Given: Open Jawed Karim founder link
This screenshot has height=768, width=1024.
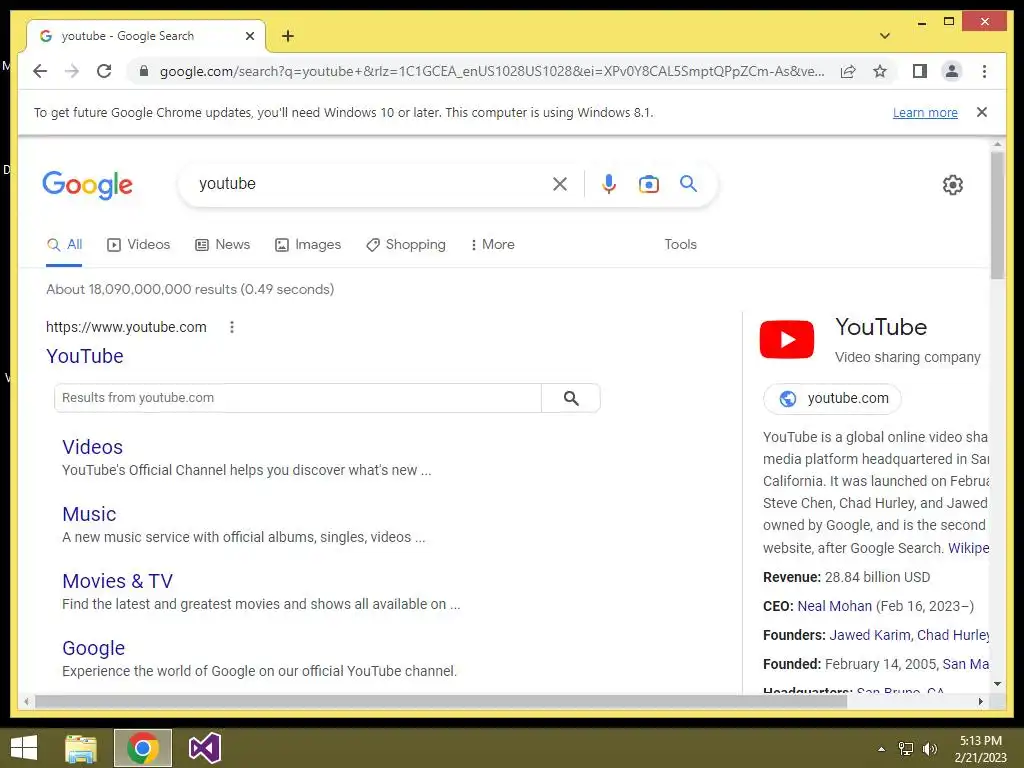Looking at the screenshot, I should click(x=869, y=635).
